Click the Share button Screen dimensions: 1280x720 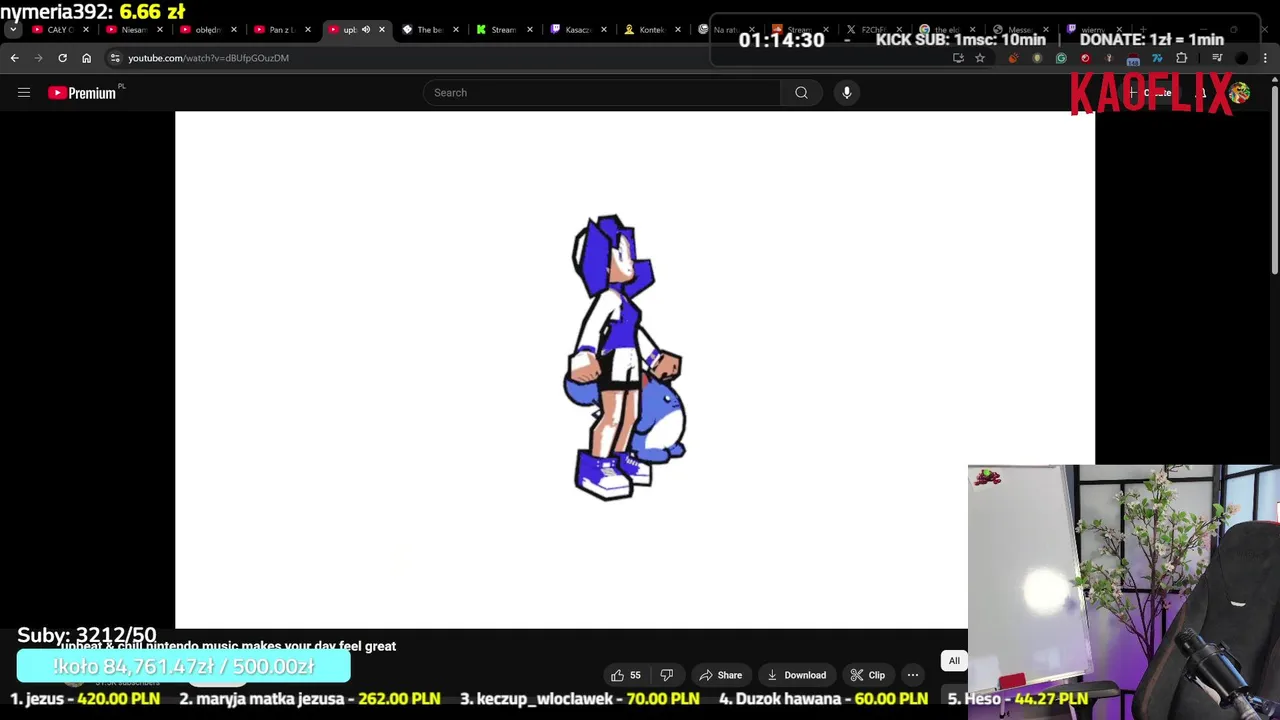click(x=720, y=675)
